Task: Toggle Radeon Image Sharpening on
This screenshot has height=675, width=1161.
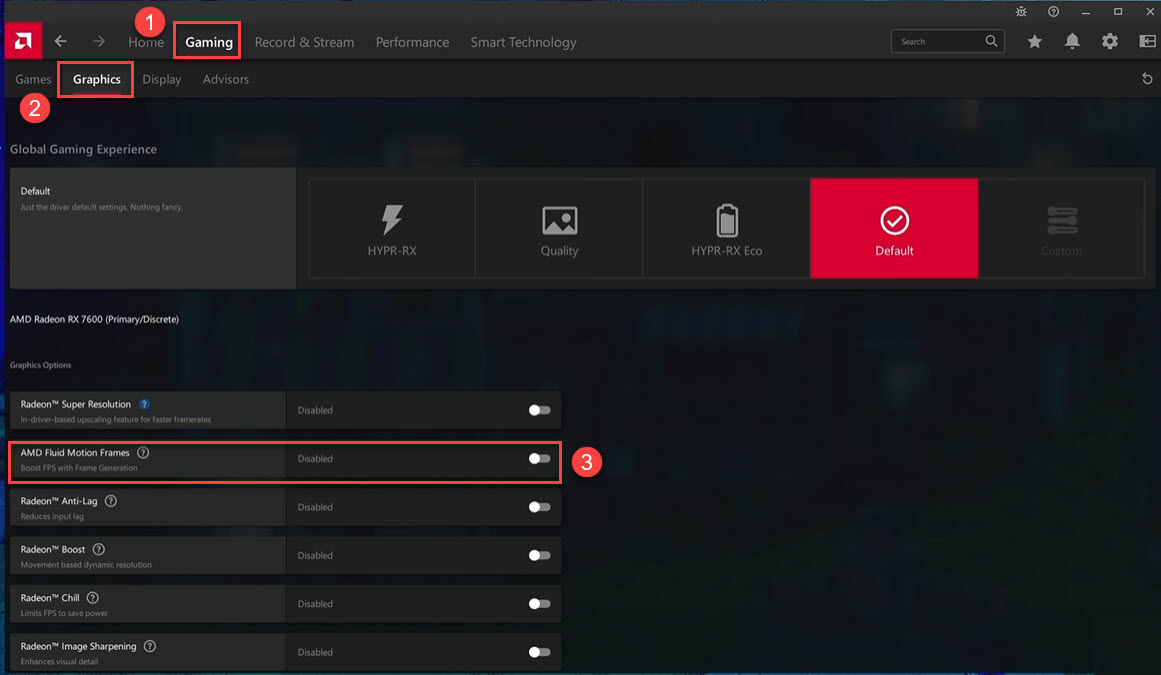Action: coord(539,652)
